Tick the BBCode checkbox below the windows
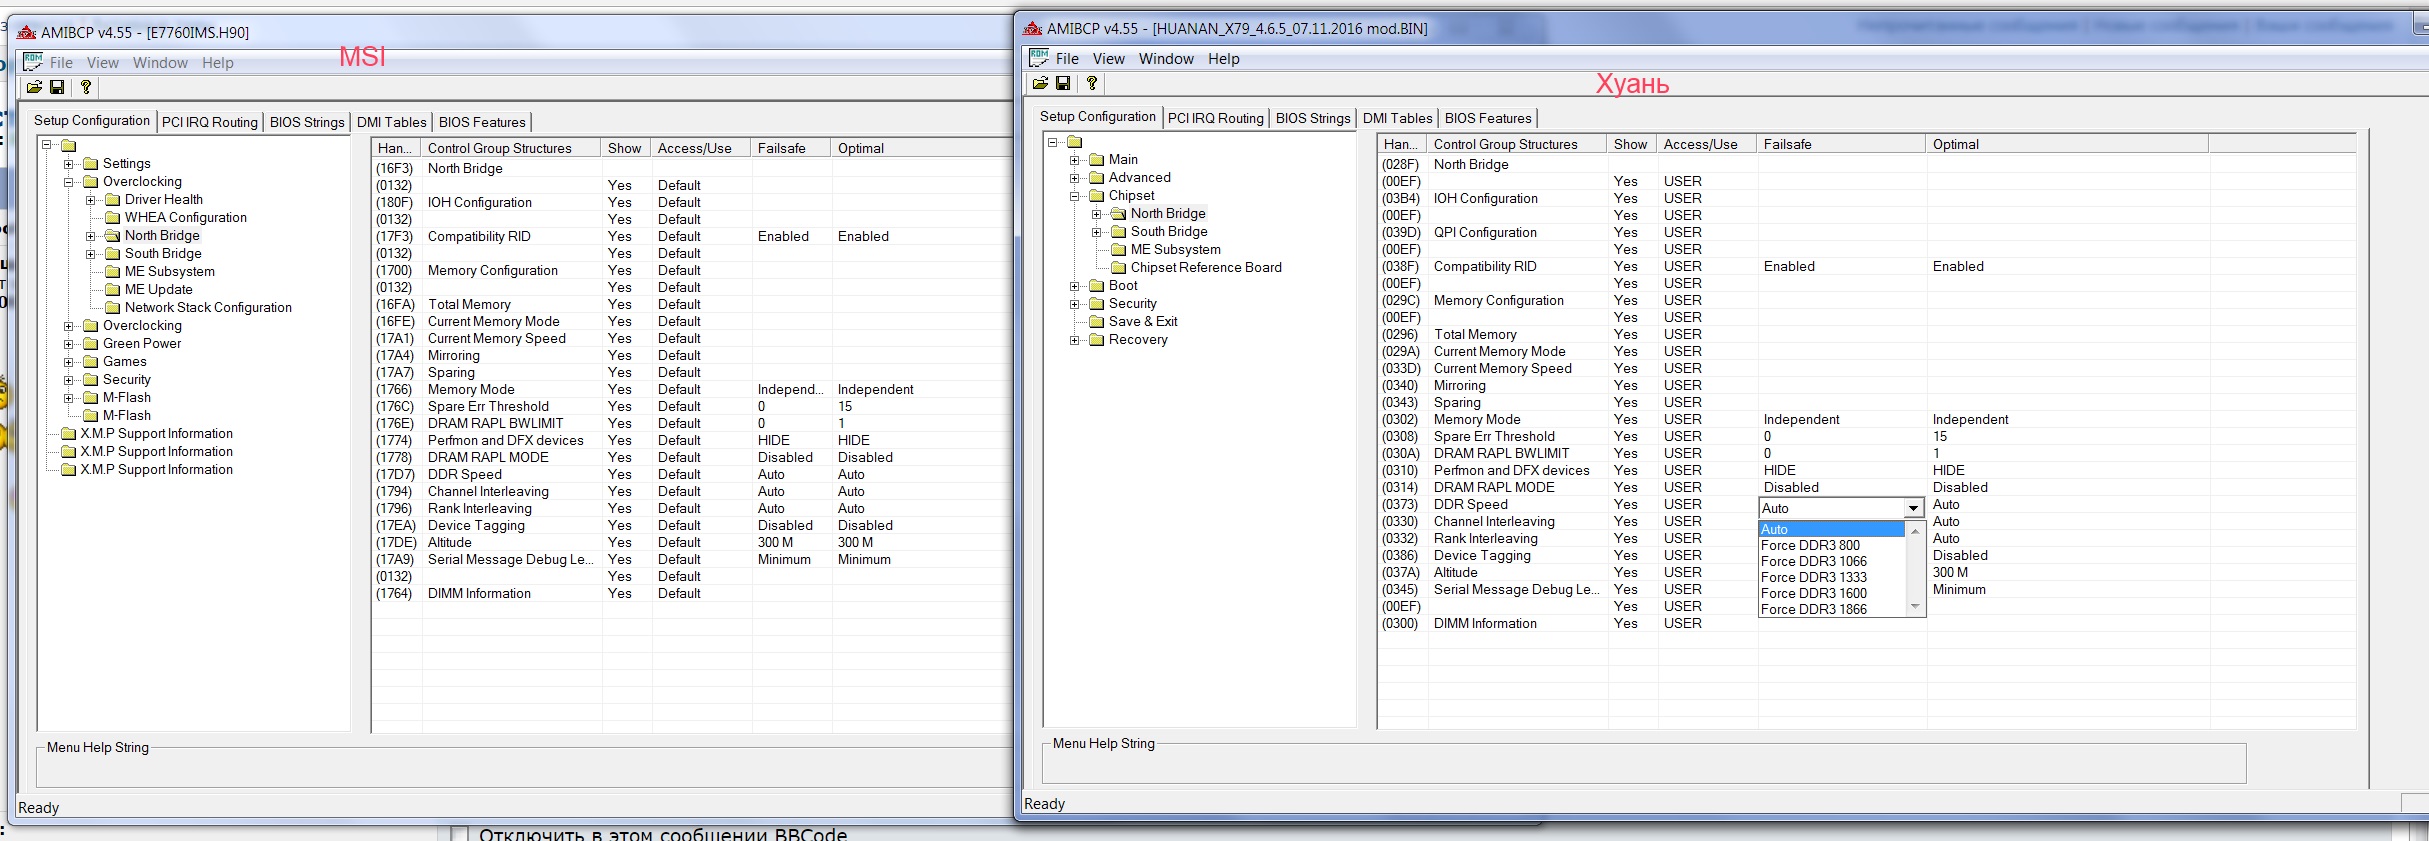2429x841 pixels. (460, 834)
